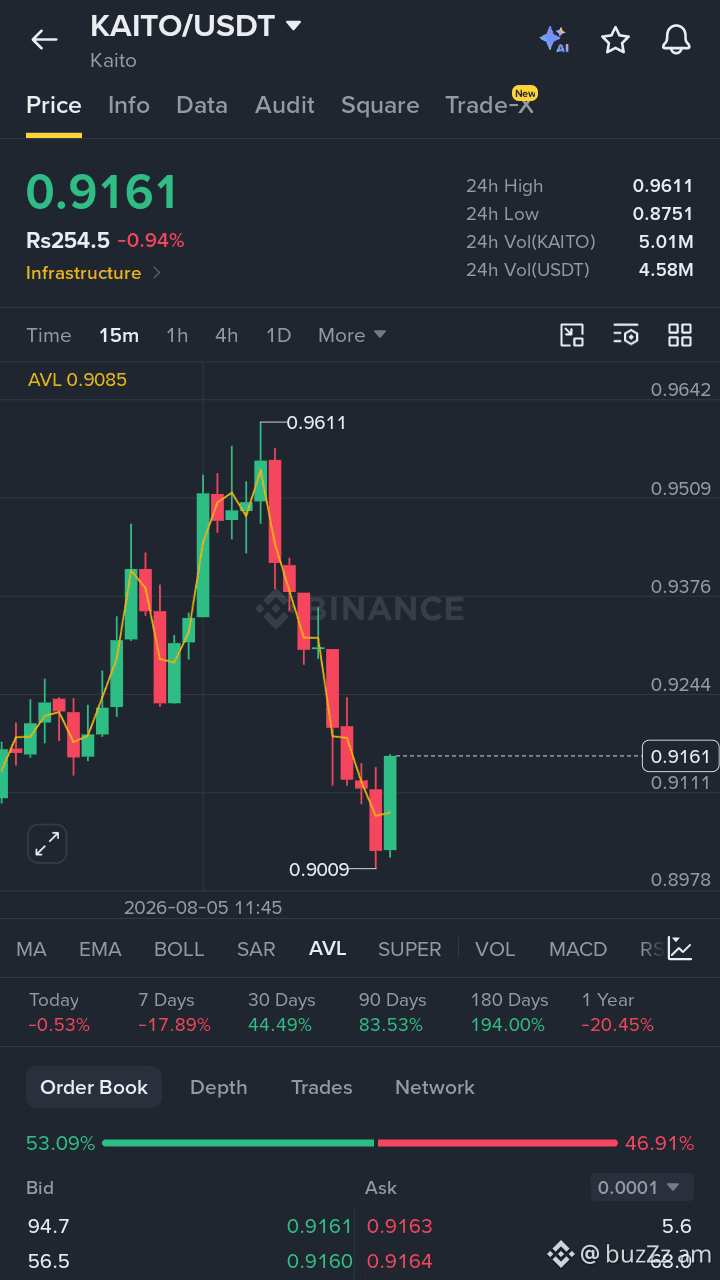Screen dimensions: 720x1280
Task: Select the 1D timeframe
Action: pyautogui.click(x=279, y=335)
